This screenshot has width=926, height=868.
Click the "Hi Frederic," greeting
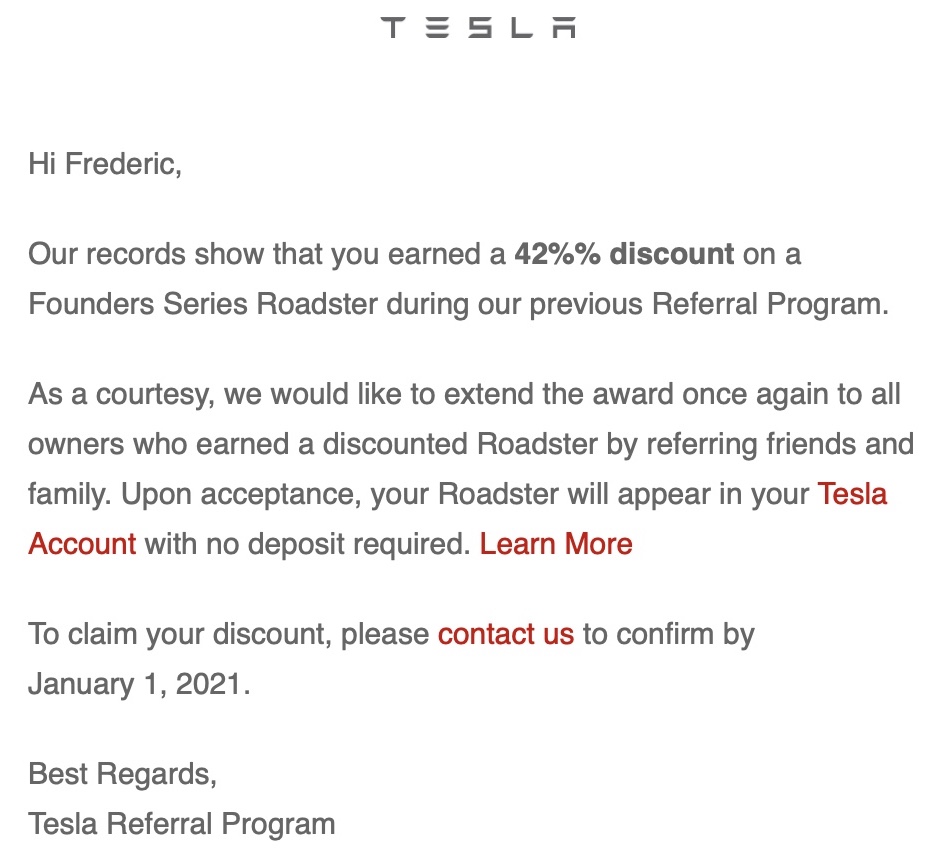point(105,164)
